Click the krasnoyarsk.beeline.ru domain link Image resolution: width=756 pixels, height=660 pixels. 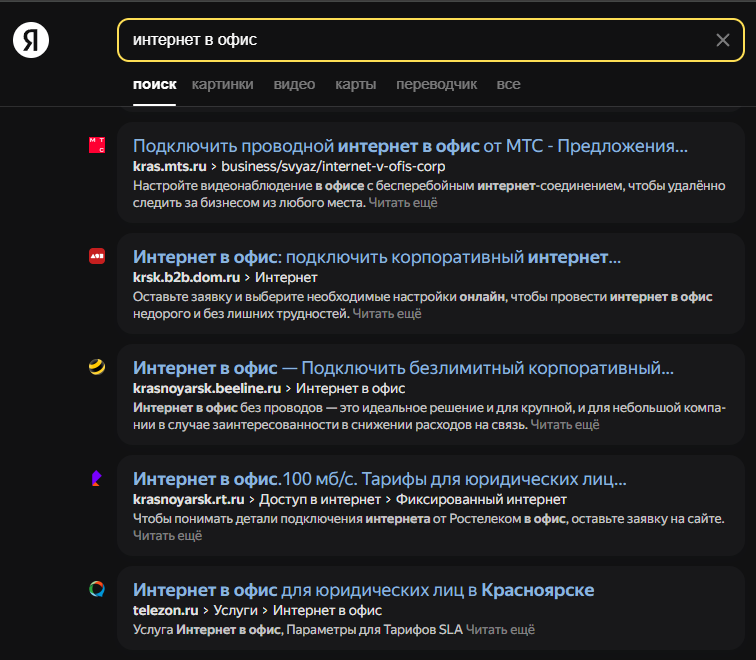tap(207, 388)
